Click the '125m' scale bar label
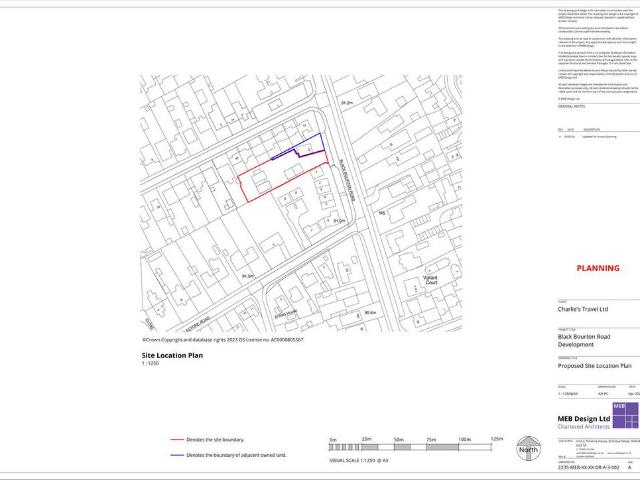Viewport: 640px width, 480px height. coord(497,439)
